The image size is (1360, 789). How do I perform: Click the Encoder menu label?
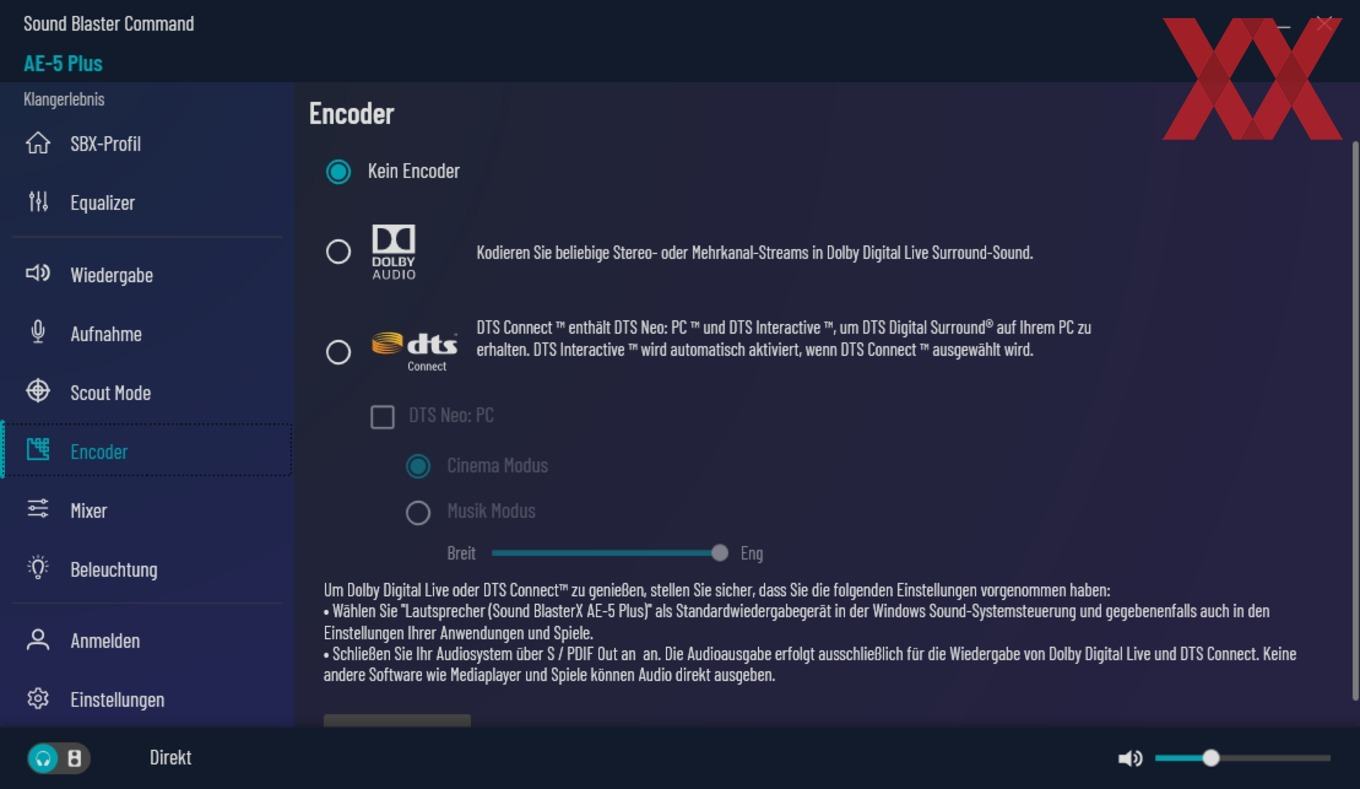pyautogui.click(x=99, y=452)
